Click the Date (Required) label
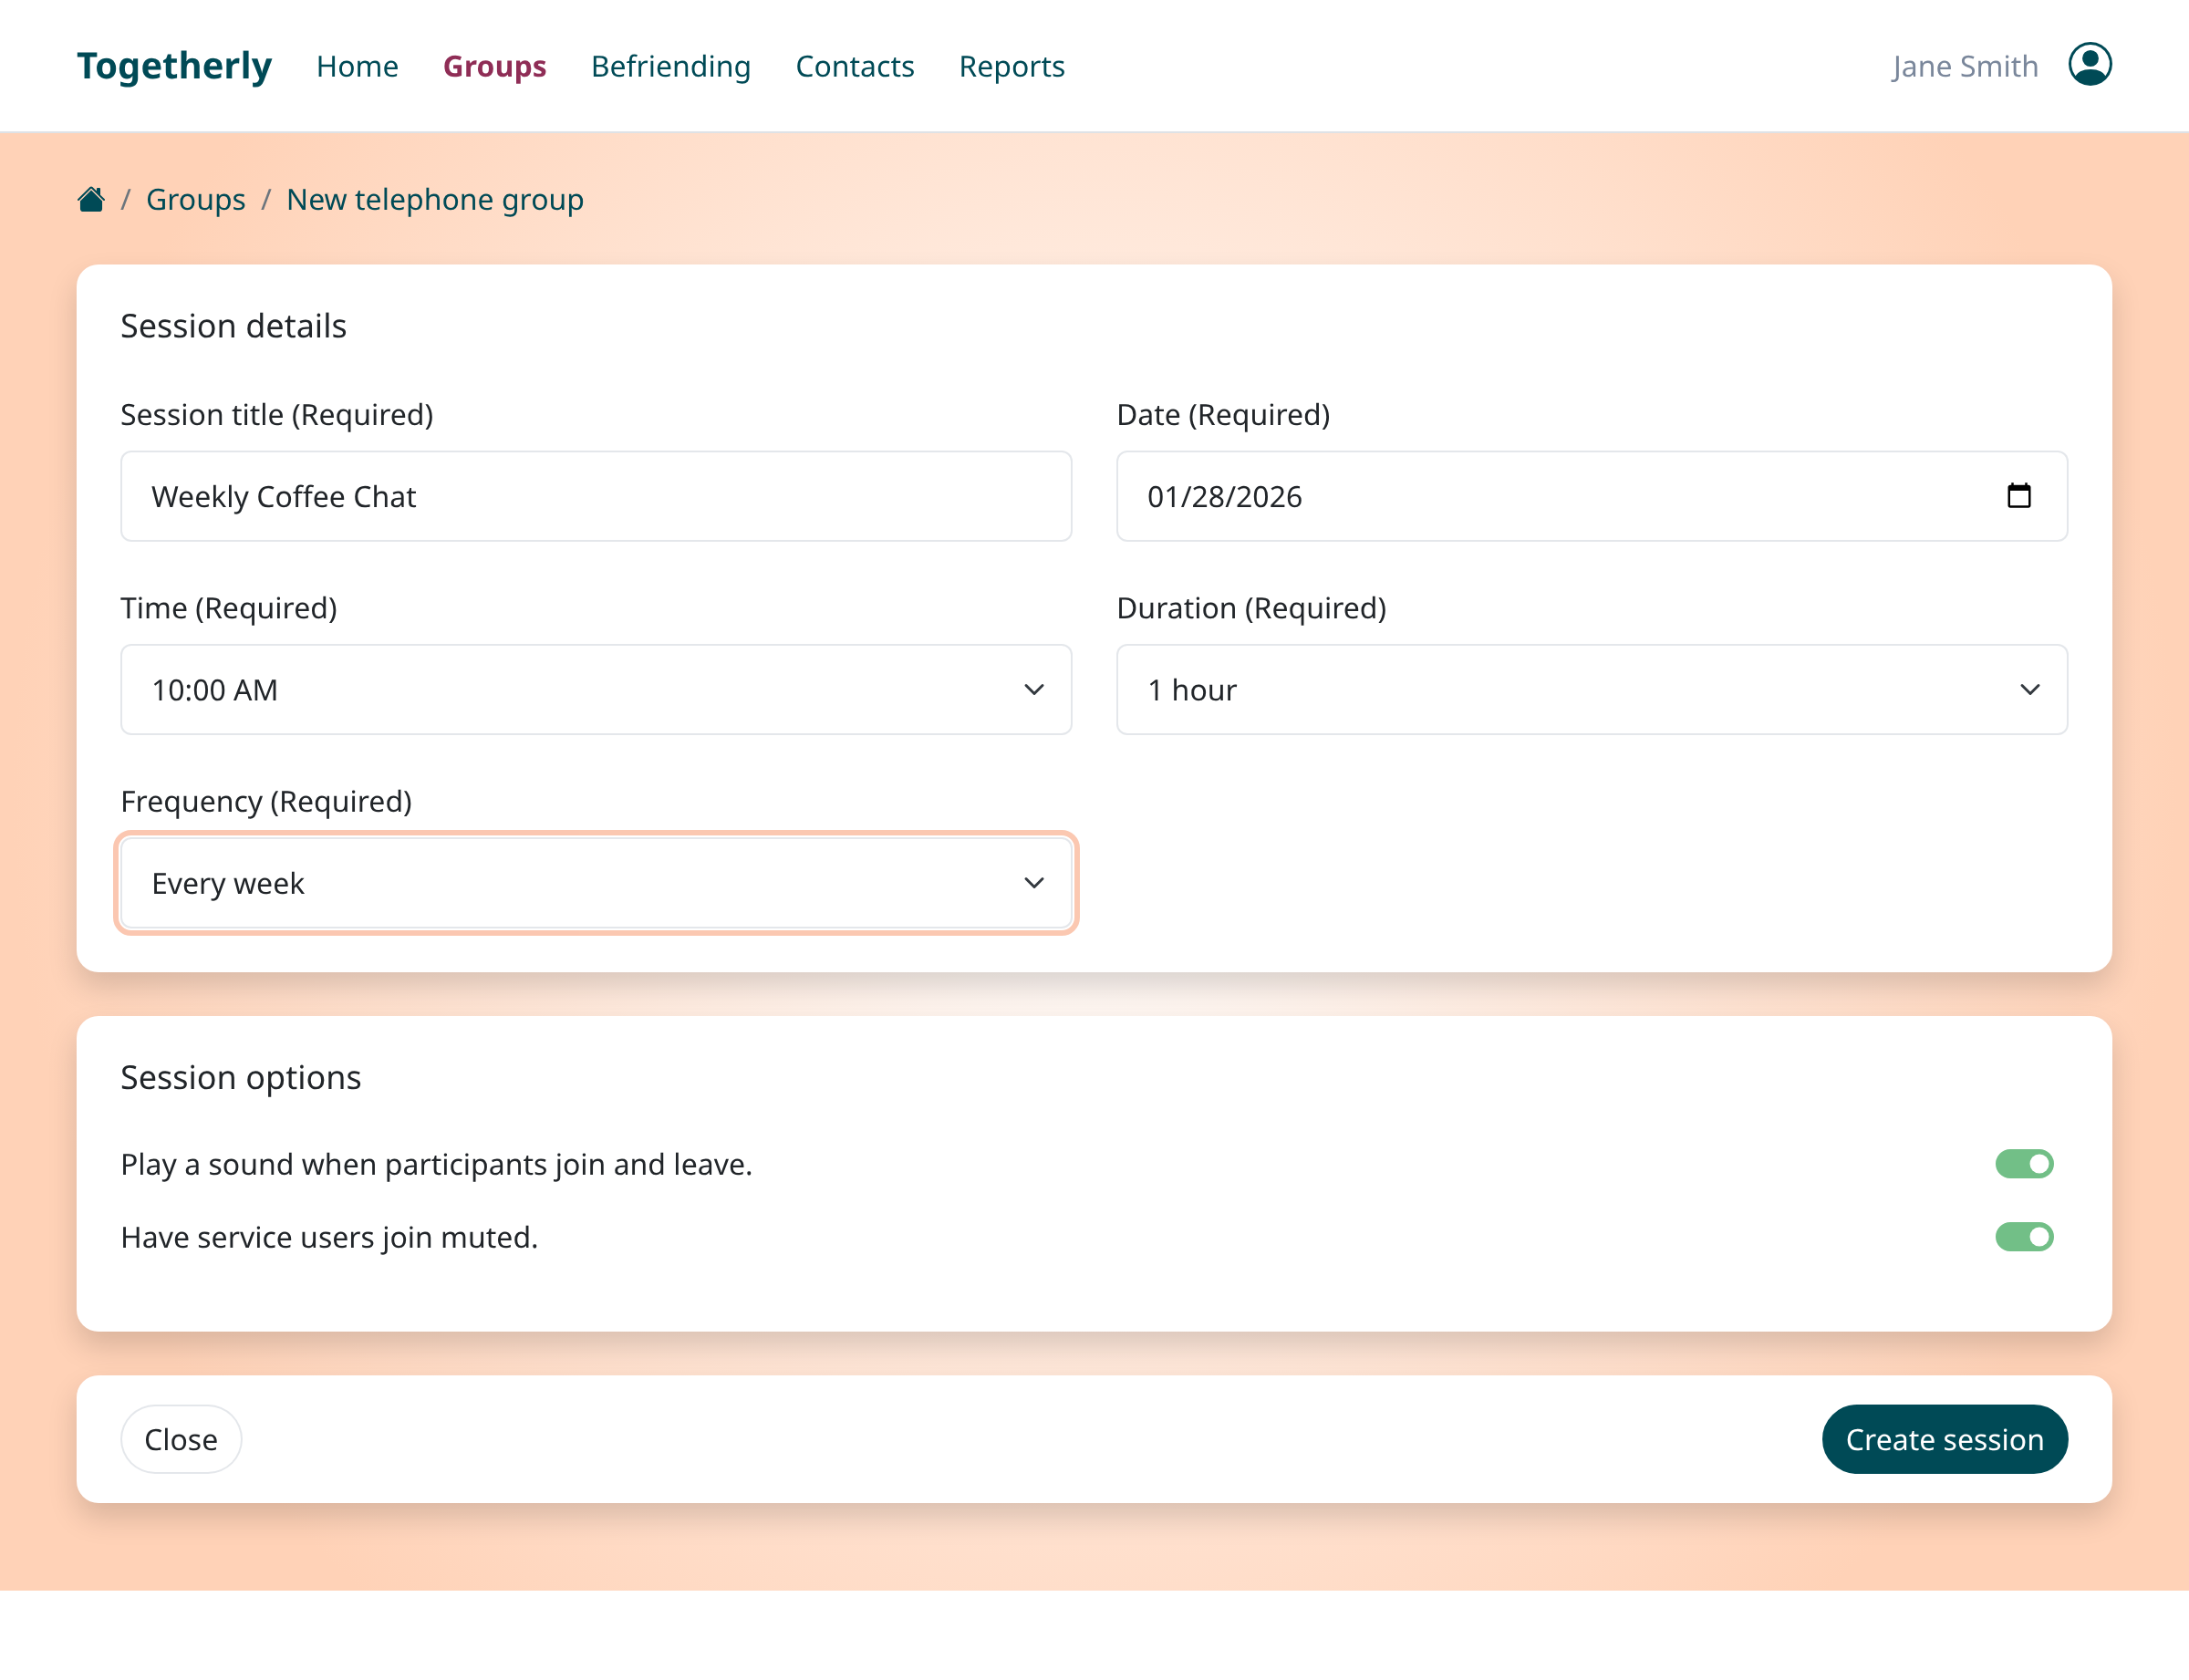Viewport: 2189px width, 1680px height. pyautogui.click(x=1223, y=414)
